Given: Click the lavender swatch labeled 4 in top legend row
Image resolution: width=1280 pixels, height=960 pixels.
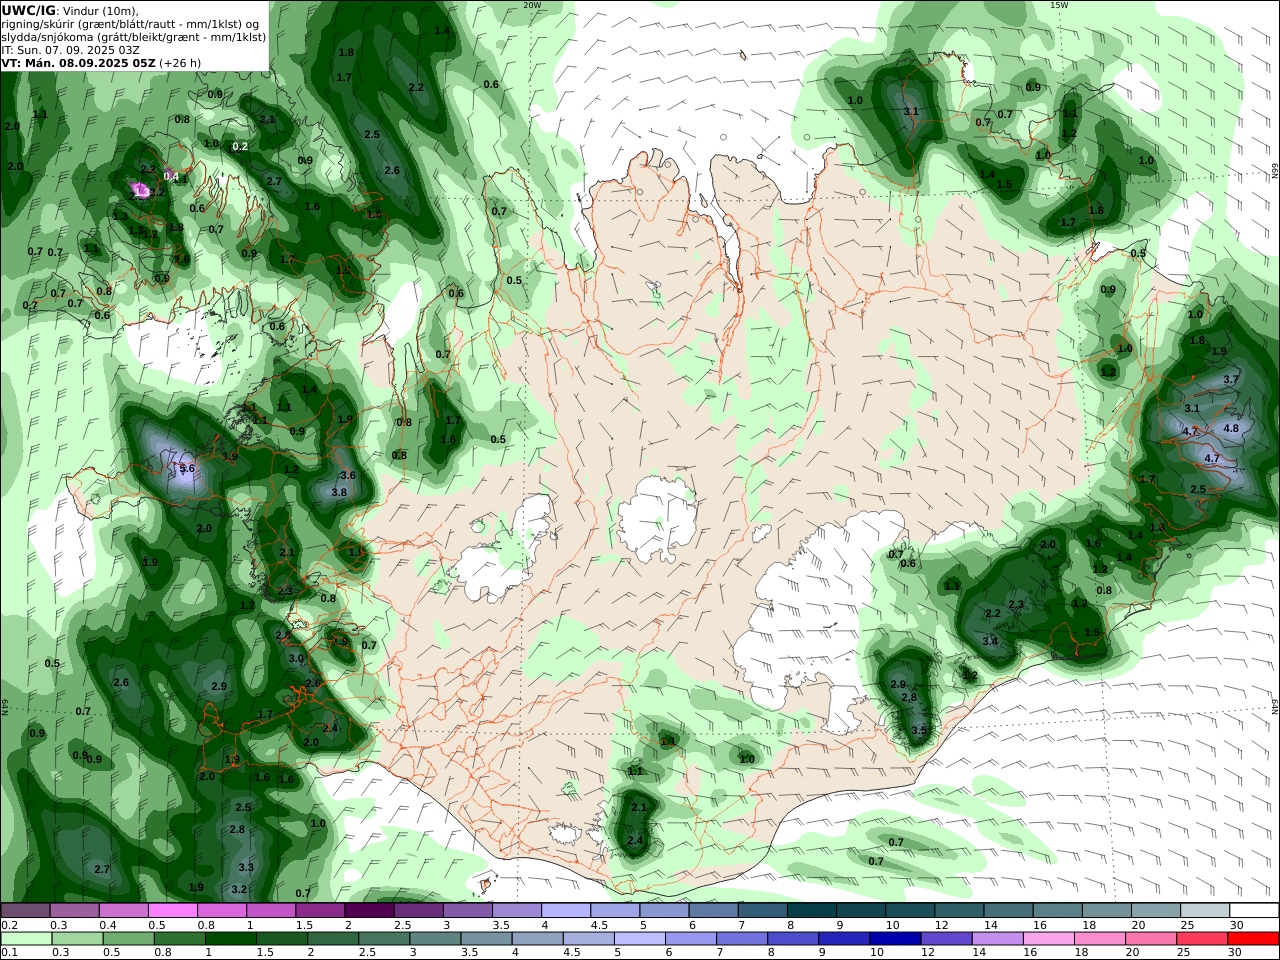Looking at the screenshot, I should click(566, 911).
